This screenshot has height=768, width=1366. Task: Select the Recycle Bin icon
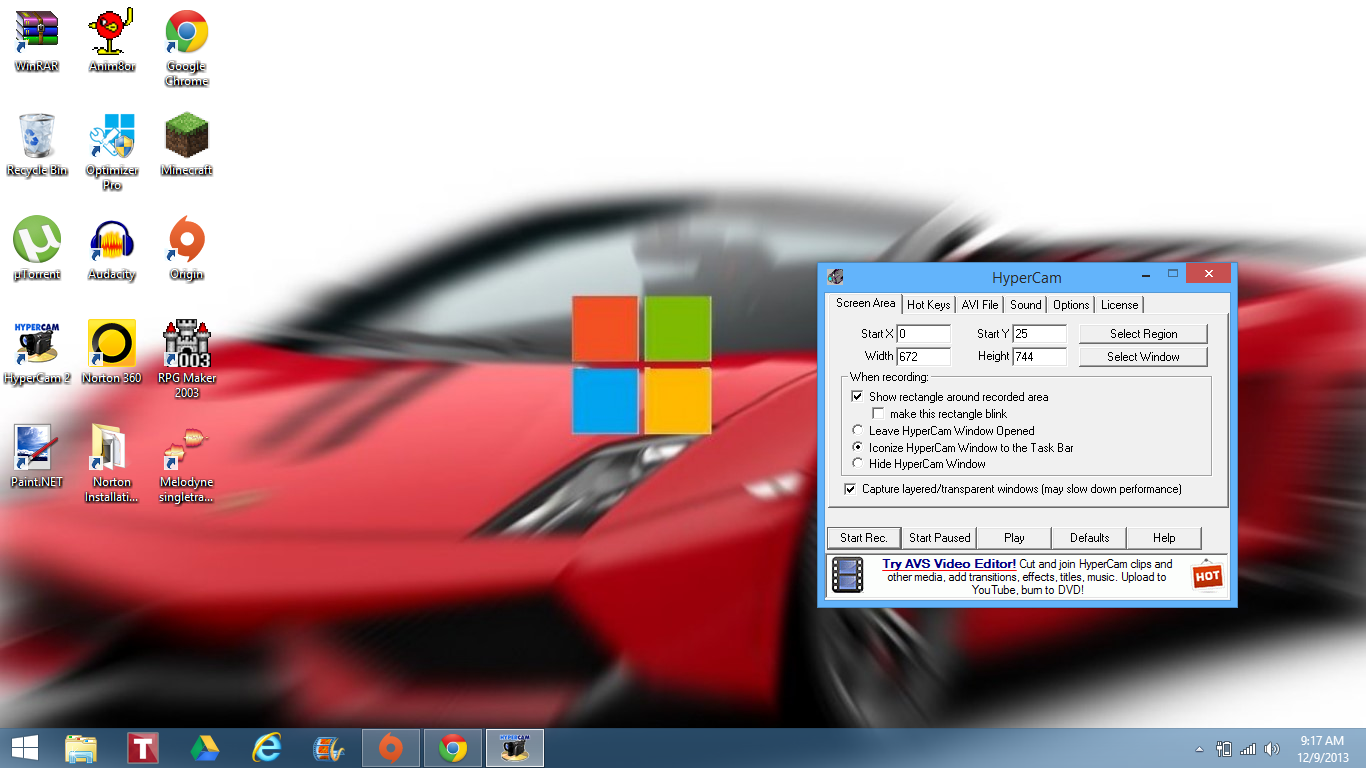37,144
